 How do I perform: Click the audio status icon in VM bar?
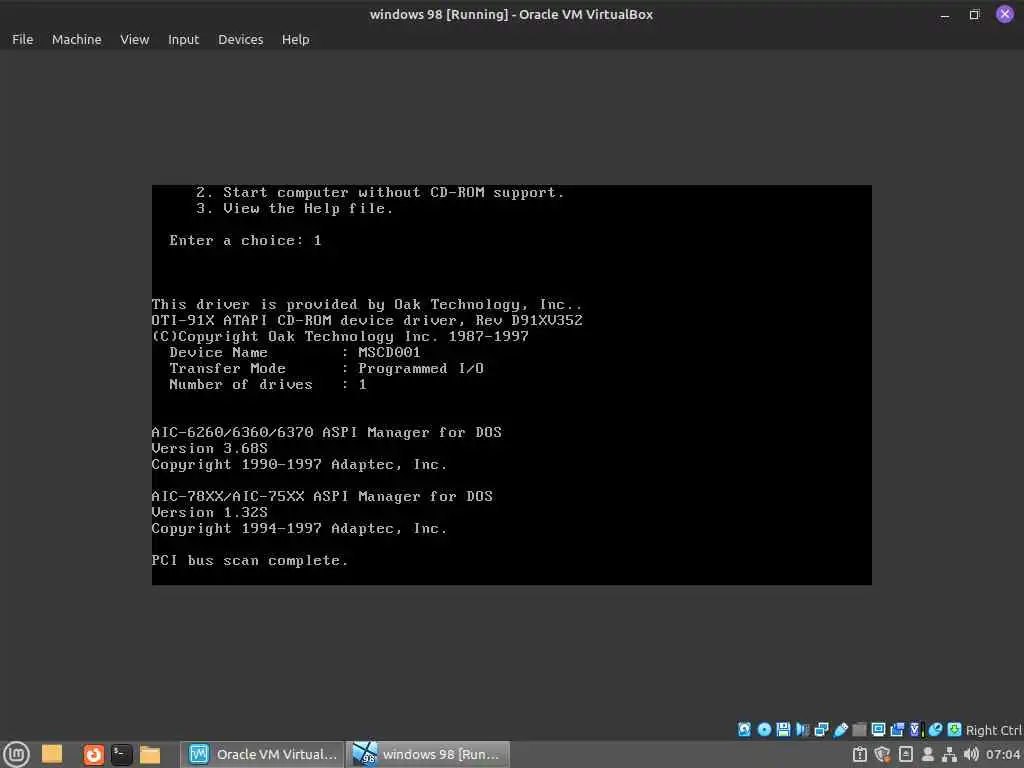point(803,729)
